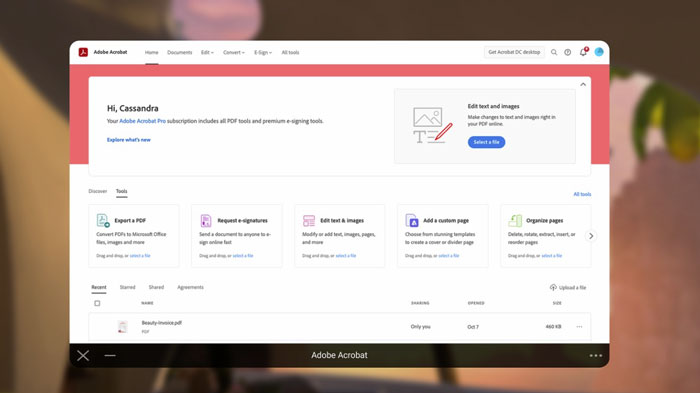Click the Upload a file cloud icon
The height and width of the screenshot is (393, 700).
[553, 287]
